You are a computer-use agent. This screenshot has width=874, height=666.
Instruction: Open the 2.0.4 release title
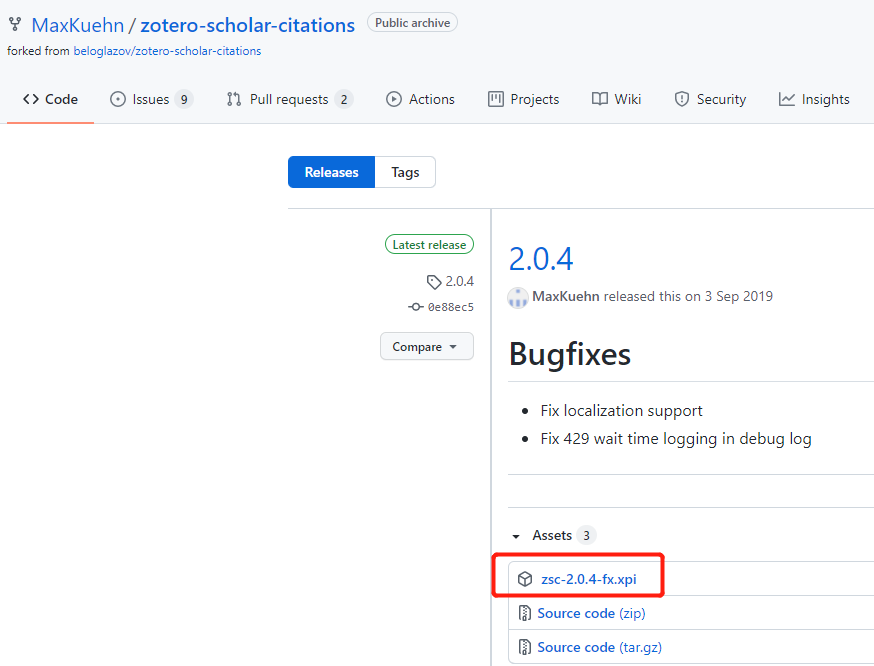541,259
